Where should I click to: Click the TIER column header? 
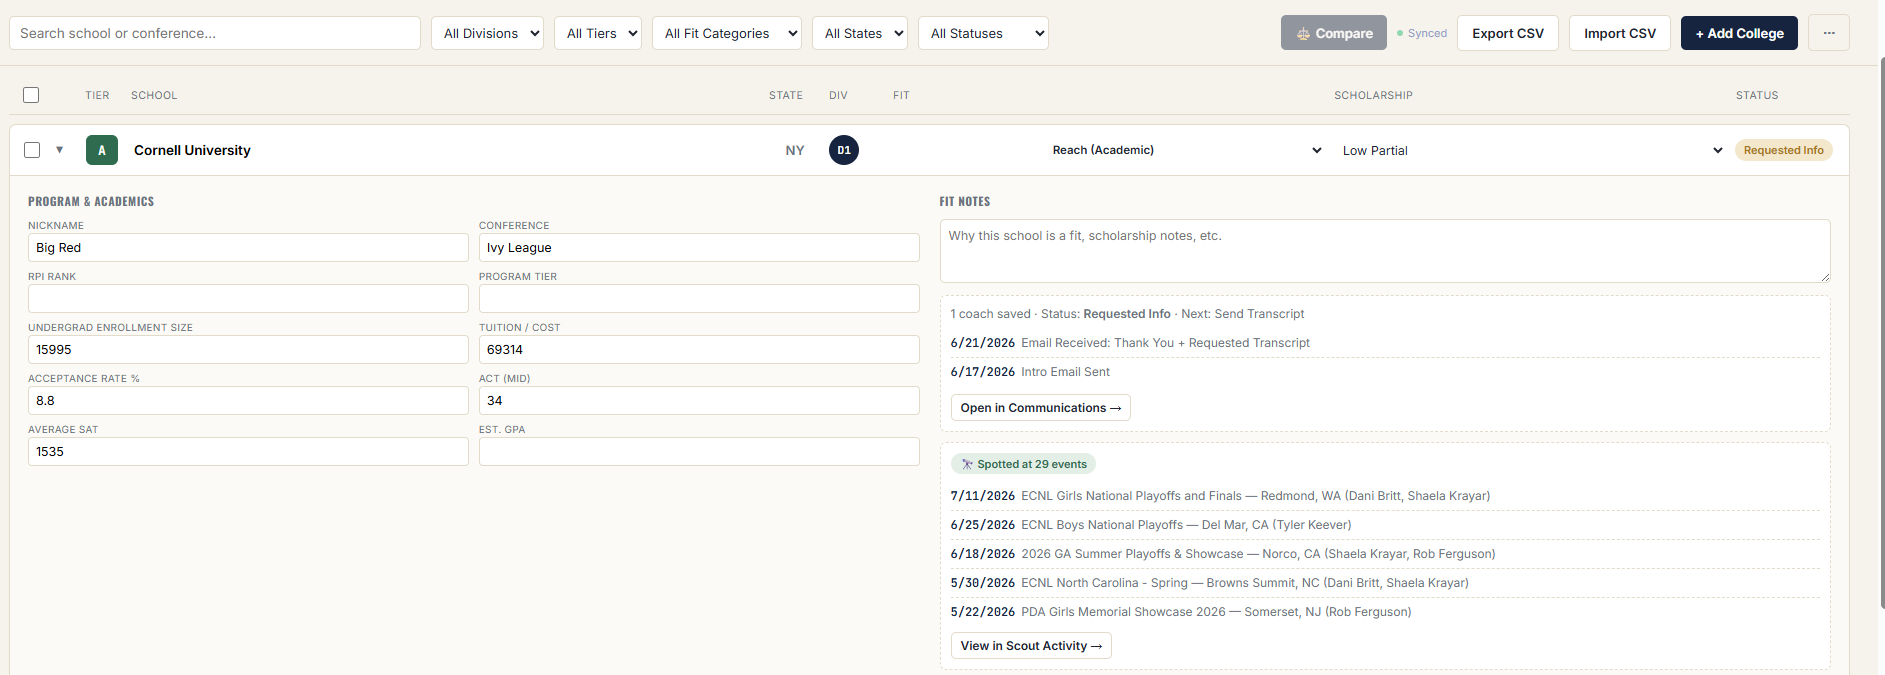click(97, 95)
